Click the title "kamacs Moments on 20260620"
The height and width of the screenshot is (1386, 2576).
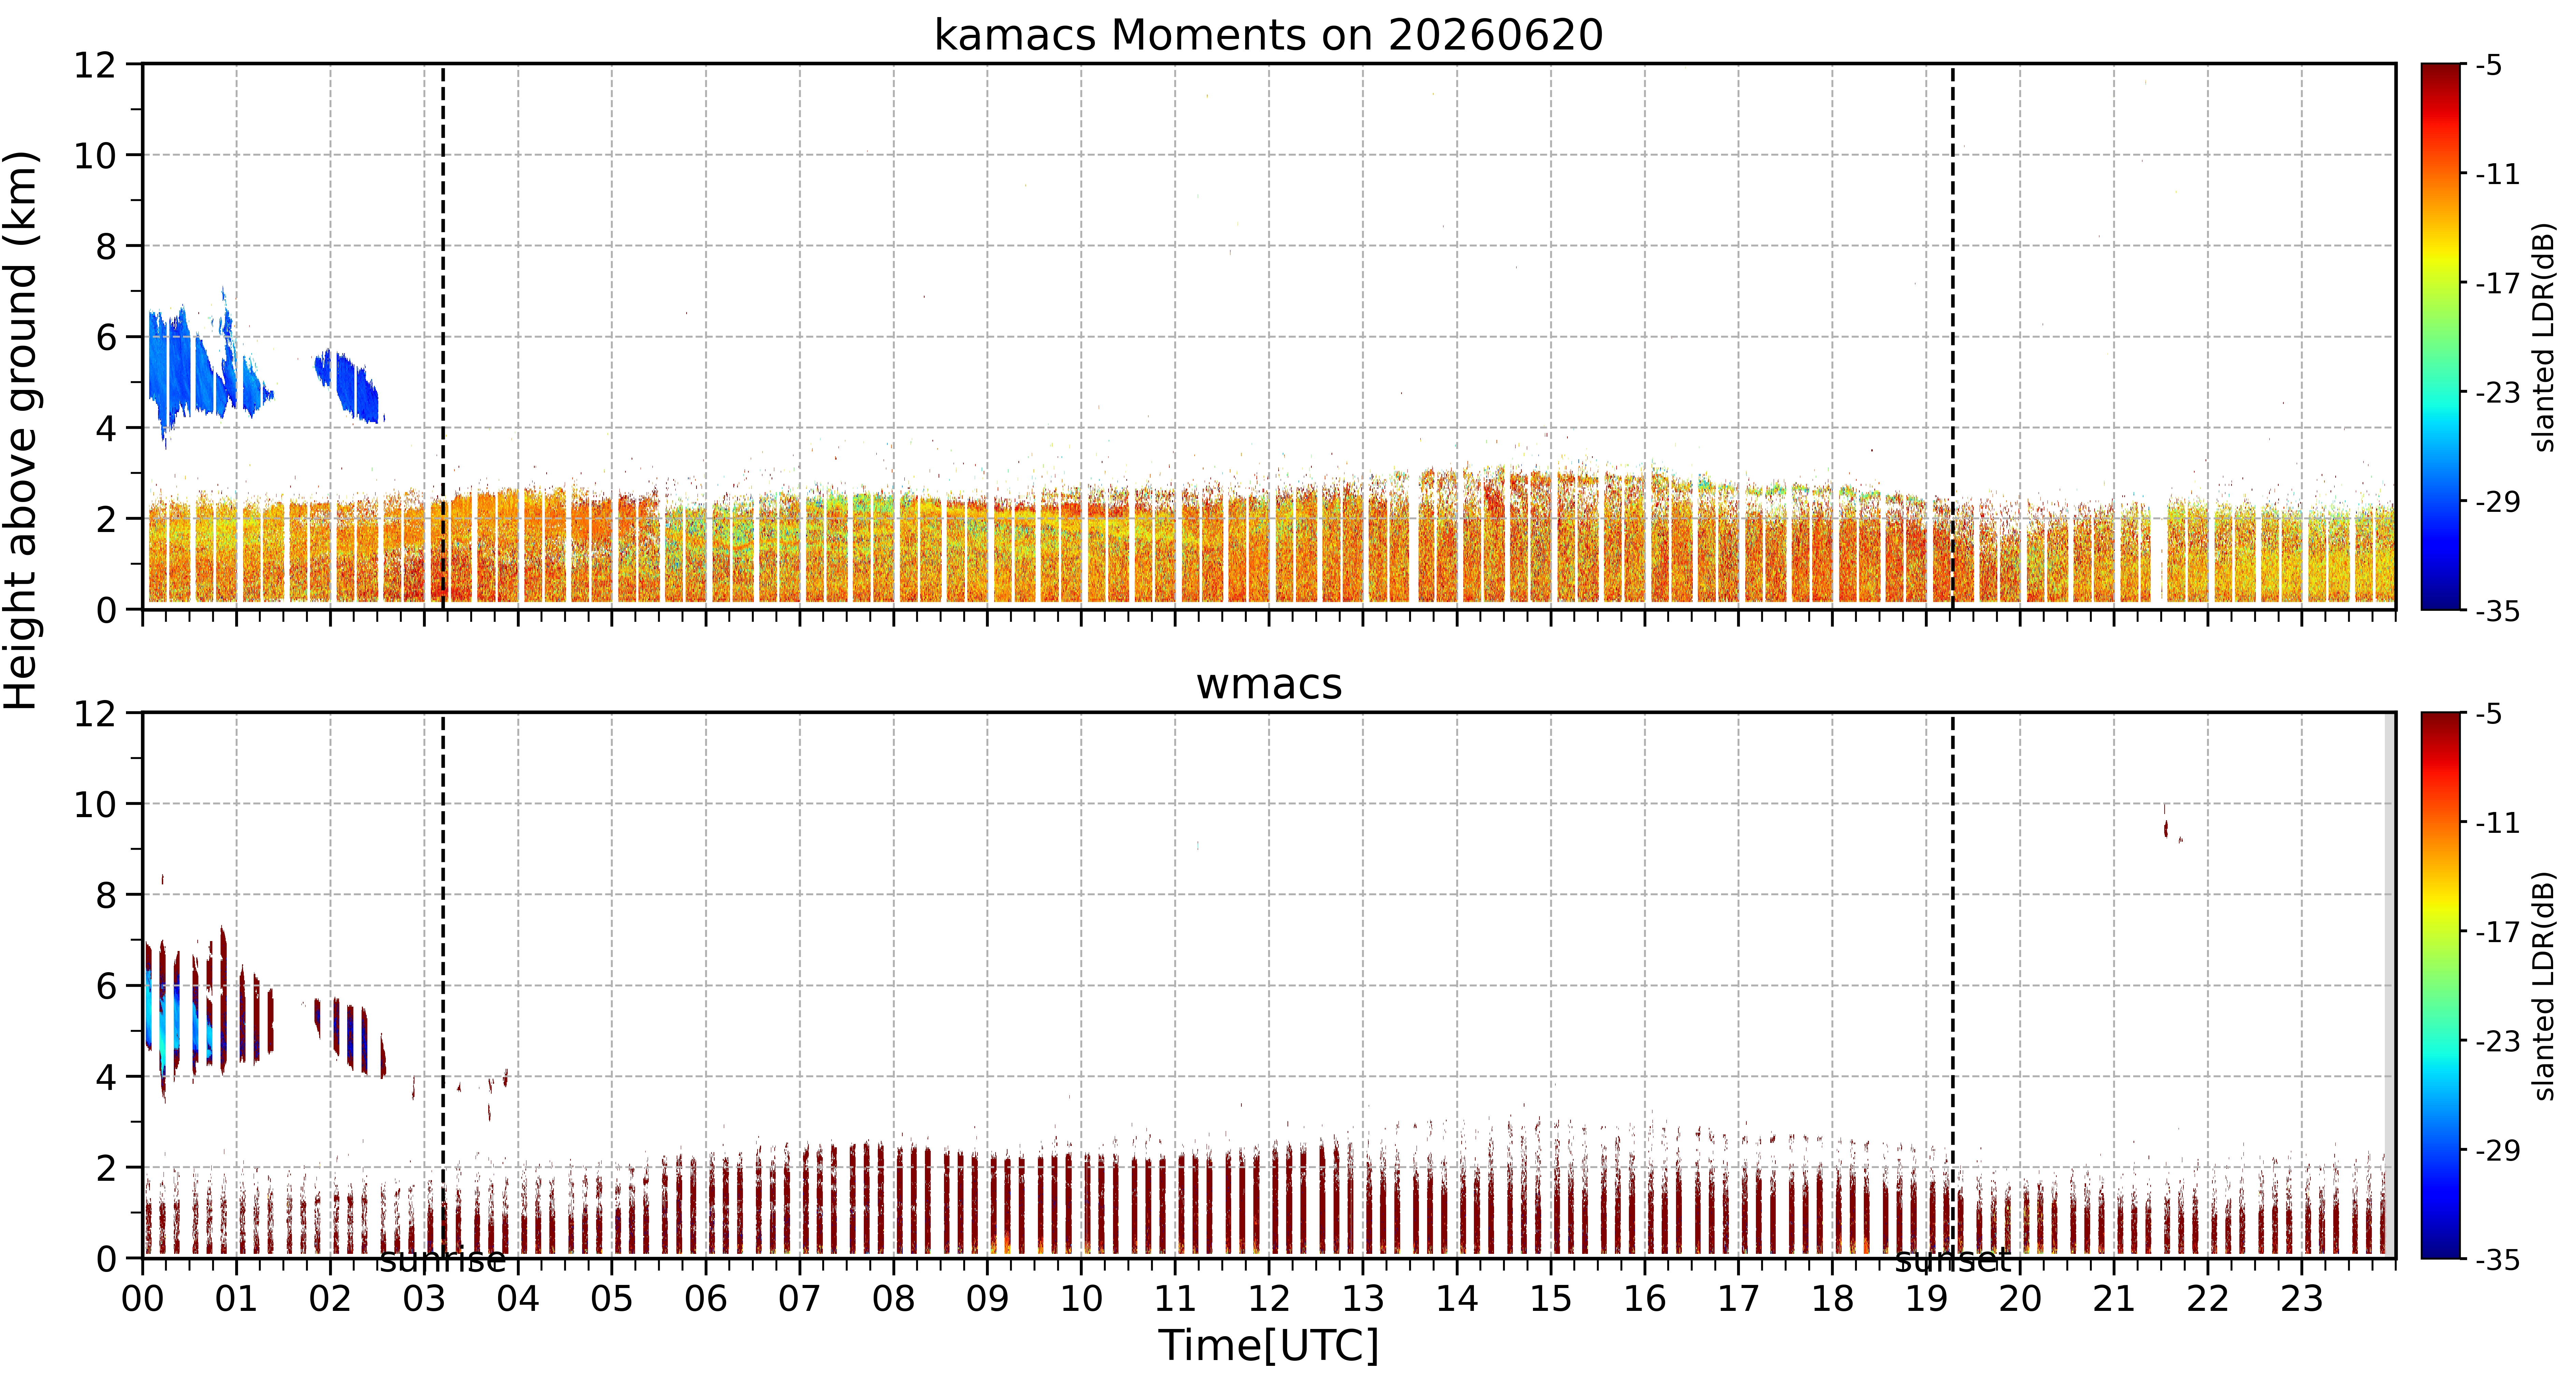[1268, 35]
